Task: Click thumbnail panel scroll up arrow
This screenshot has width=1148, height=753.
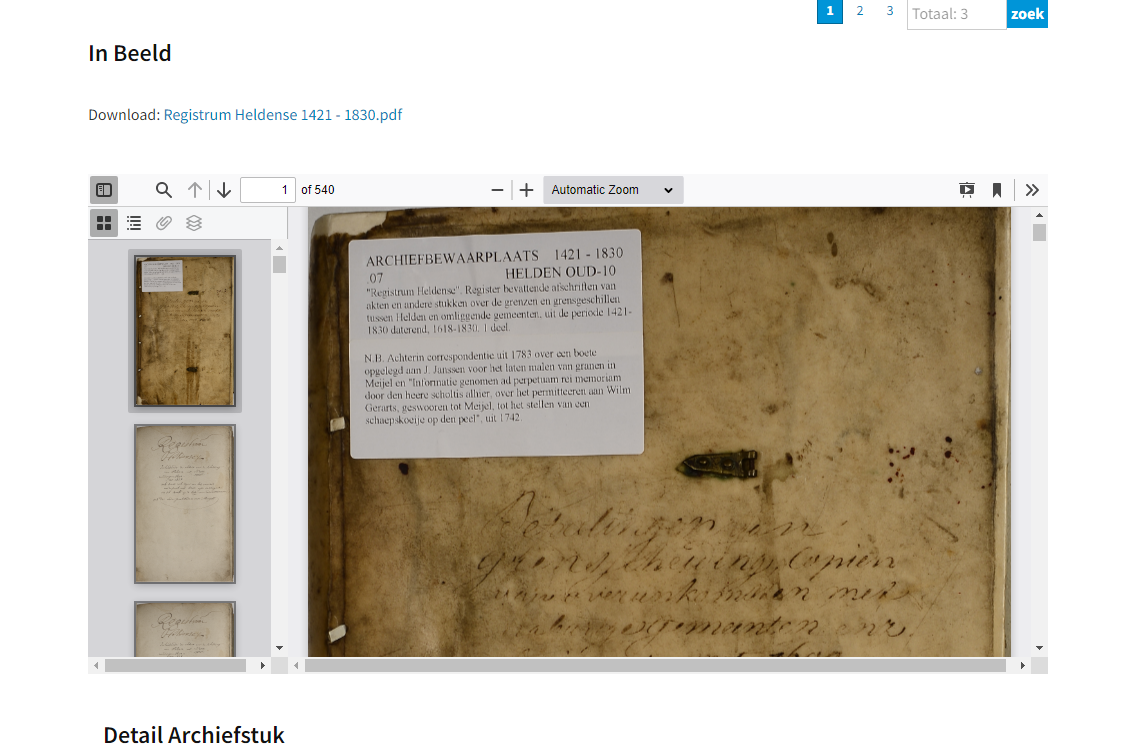Action: click(279, 248)
